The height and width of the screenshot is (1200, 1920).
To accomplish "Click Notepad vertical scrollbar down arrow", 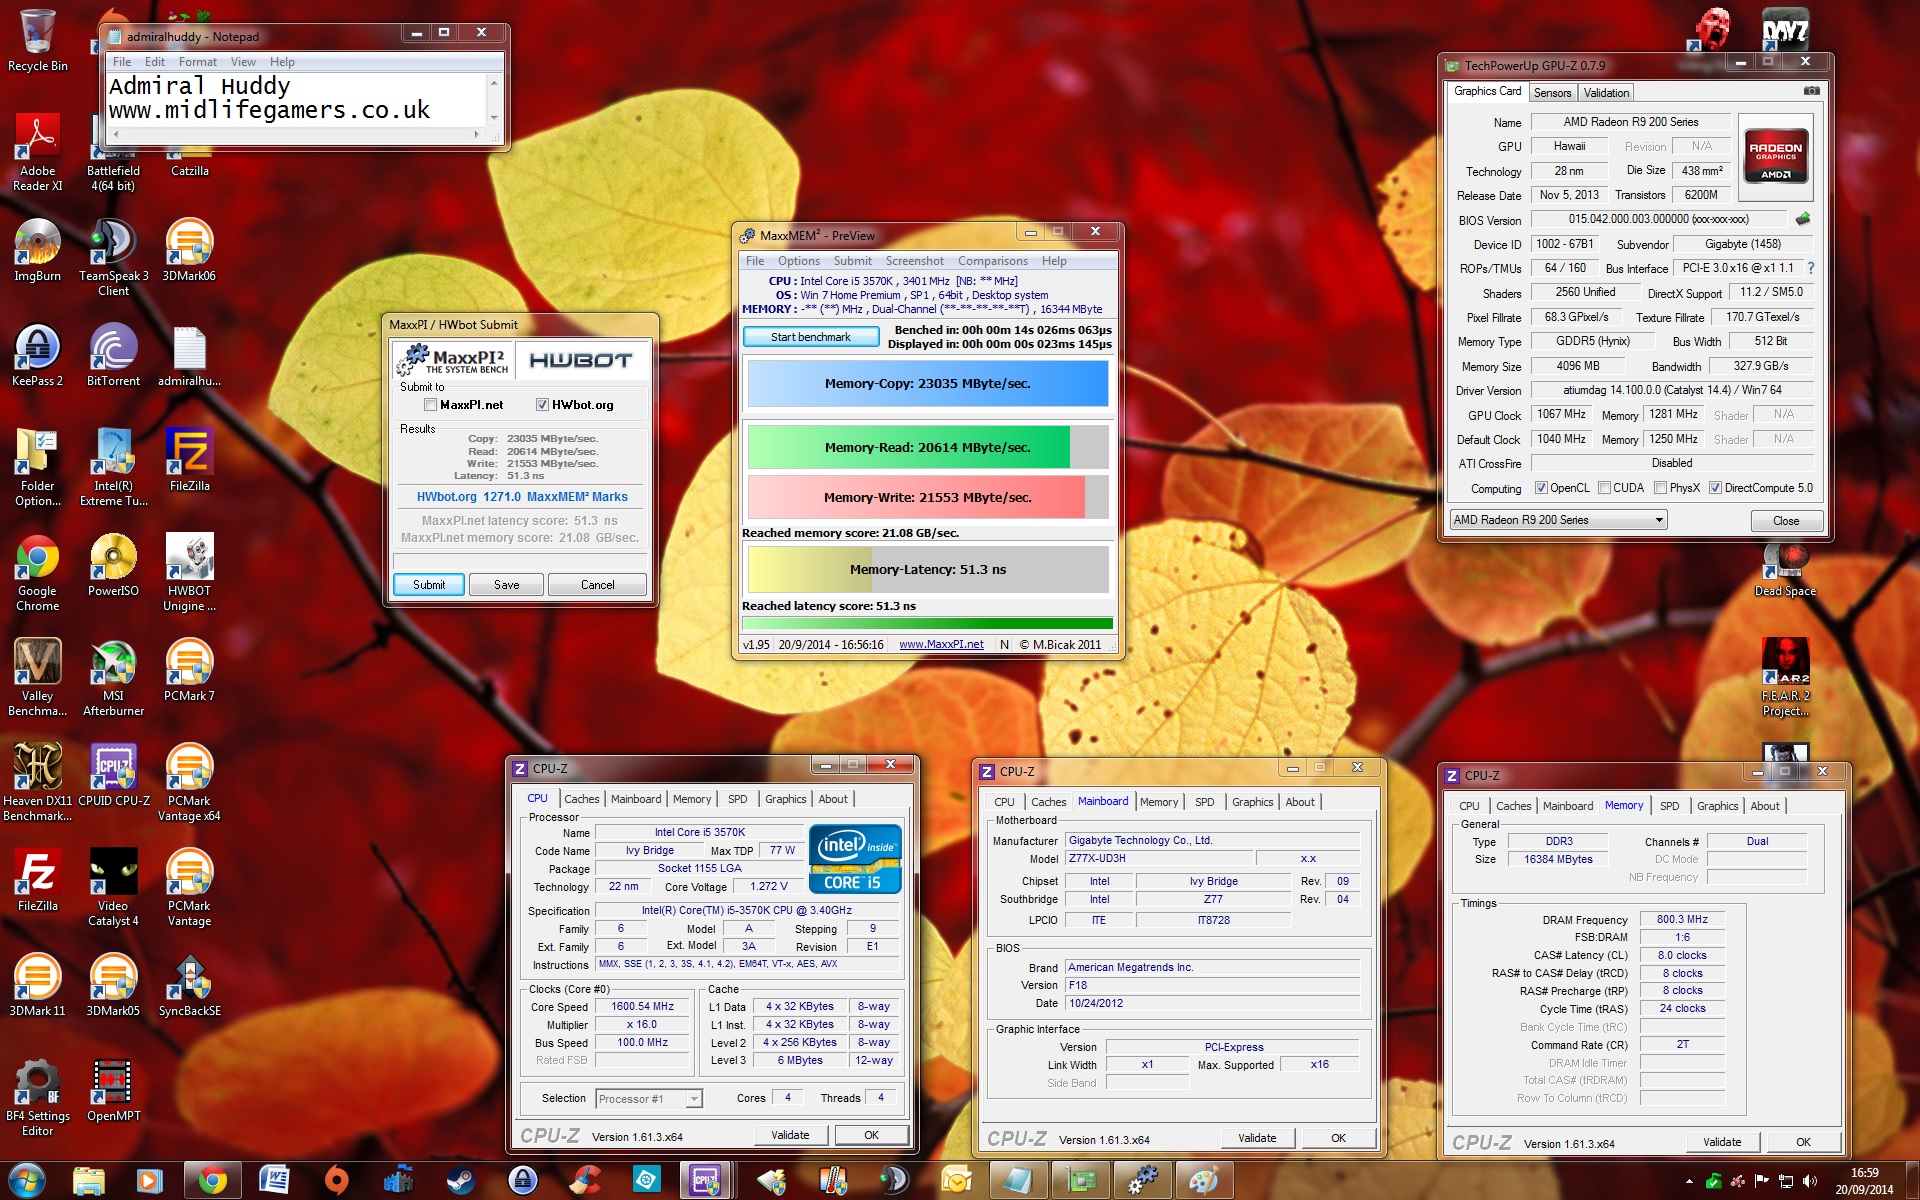I will coord(494,118).
